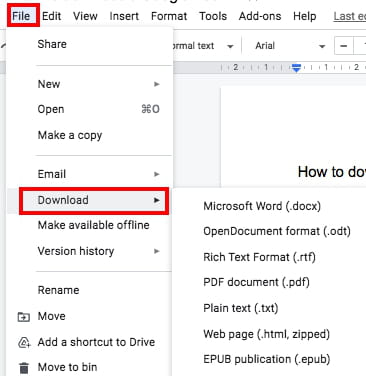Open the Insert menu

click(124, 16)
